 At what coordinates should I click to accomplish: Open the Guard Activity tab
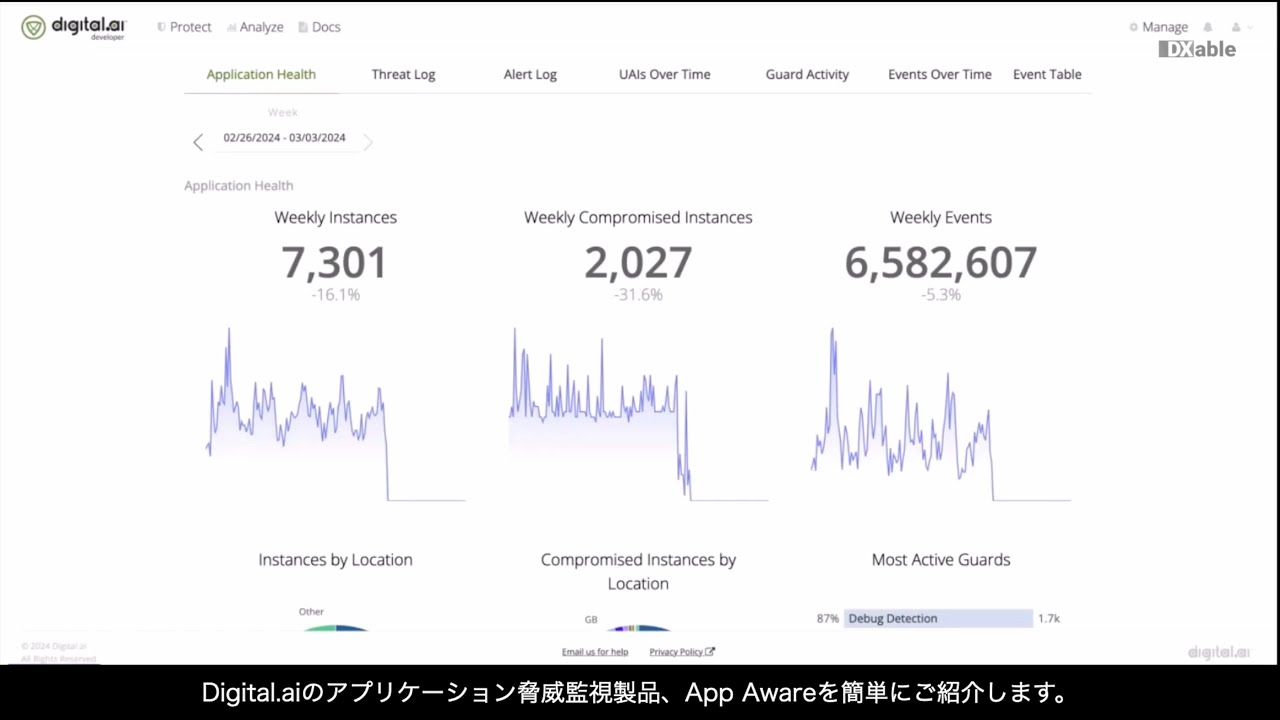807,74
